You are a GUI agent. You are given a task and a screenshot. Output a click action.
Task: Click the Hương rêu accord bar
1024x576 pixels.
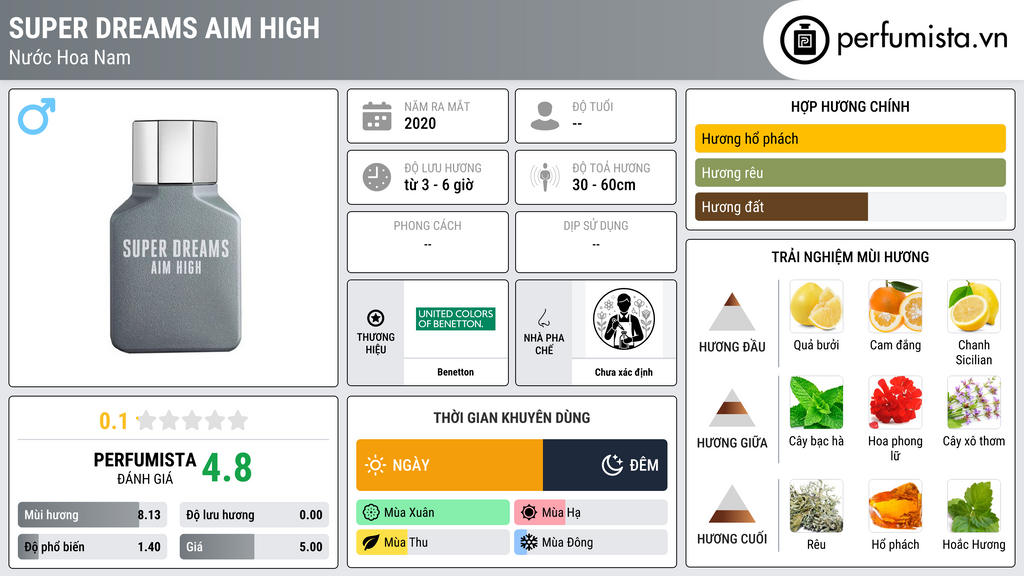pos(850,173)
